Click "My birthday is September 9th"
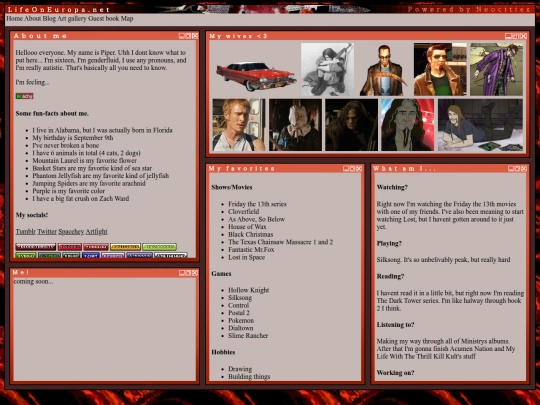Image resolution: width=540 pixels, height=405 pixels. click(73, 138)
